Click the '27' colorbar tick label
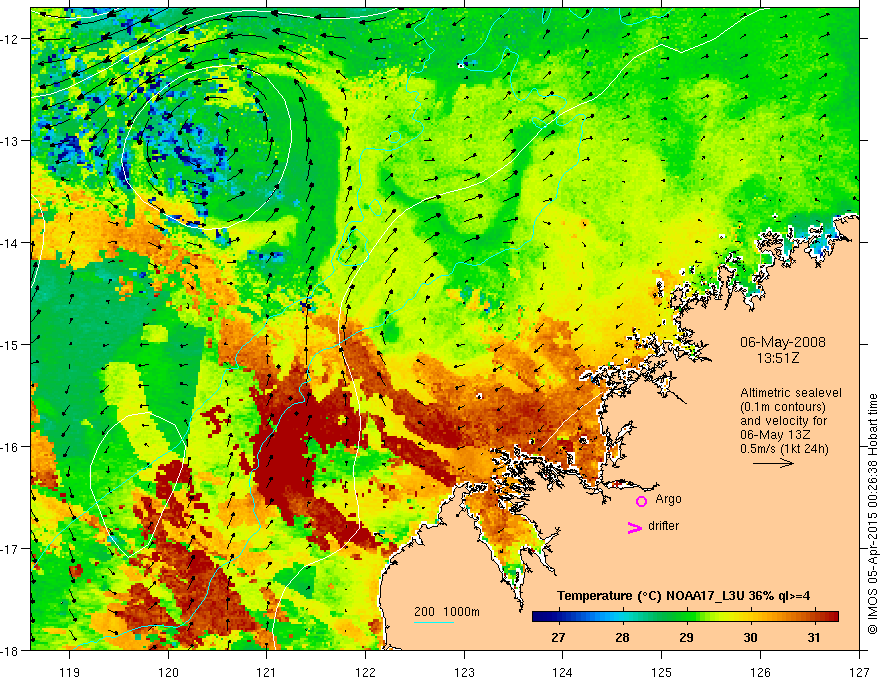This screenshot has width=880, height=680. tap(558, 637)
